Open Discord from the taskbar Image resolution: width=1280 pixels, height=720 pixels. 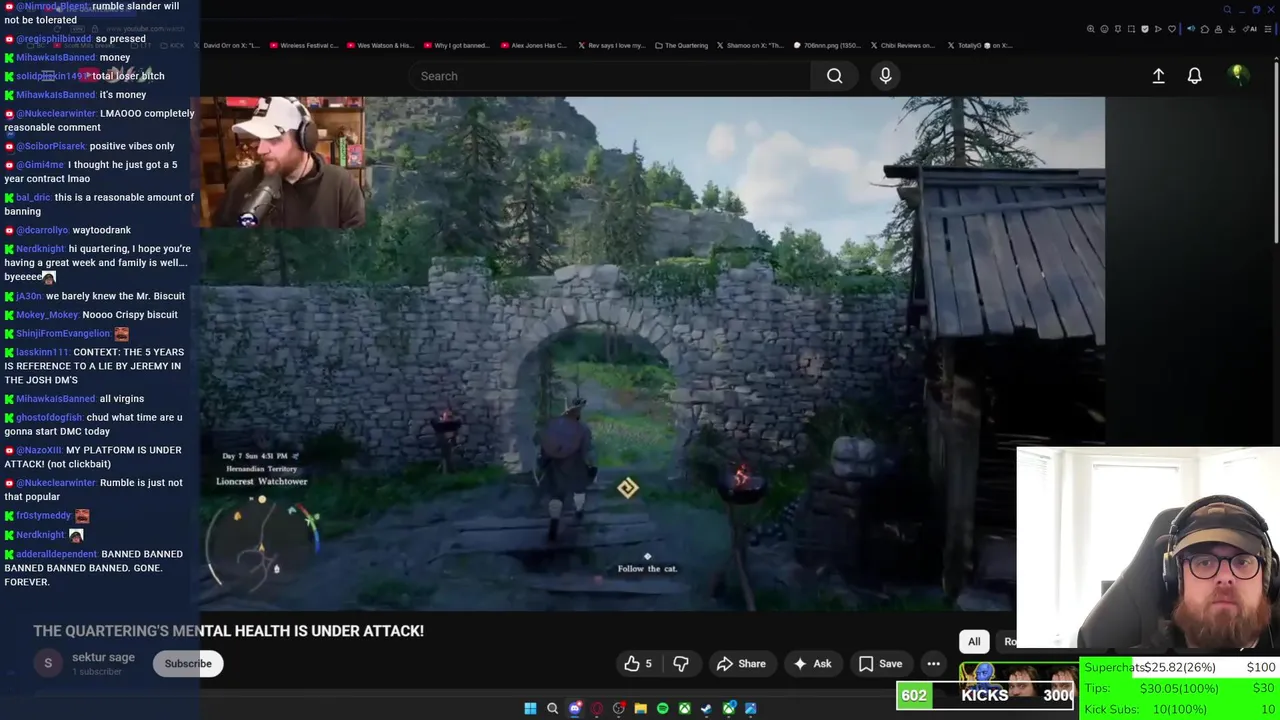point(575,709)
